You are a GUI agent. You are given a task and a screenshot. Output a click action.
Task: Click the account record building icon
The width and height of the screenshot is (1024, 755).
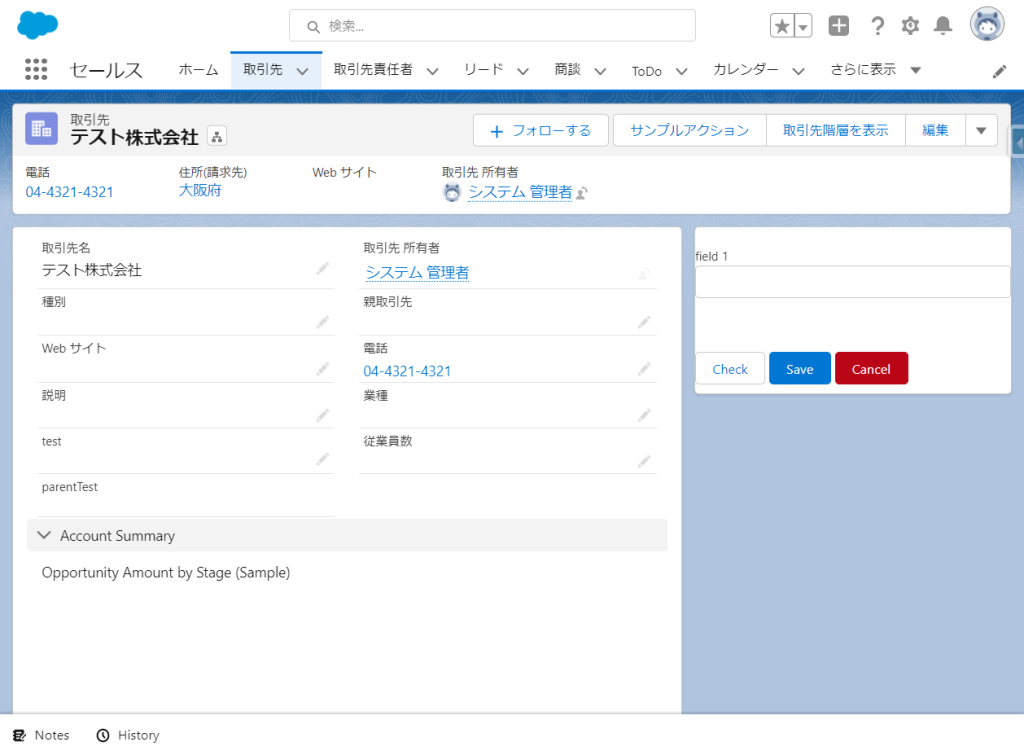41,129
